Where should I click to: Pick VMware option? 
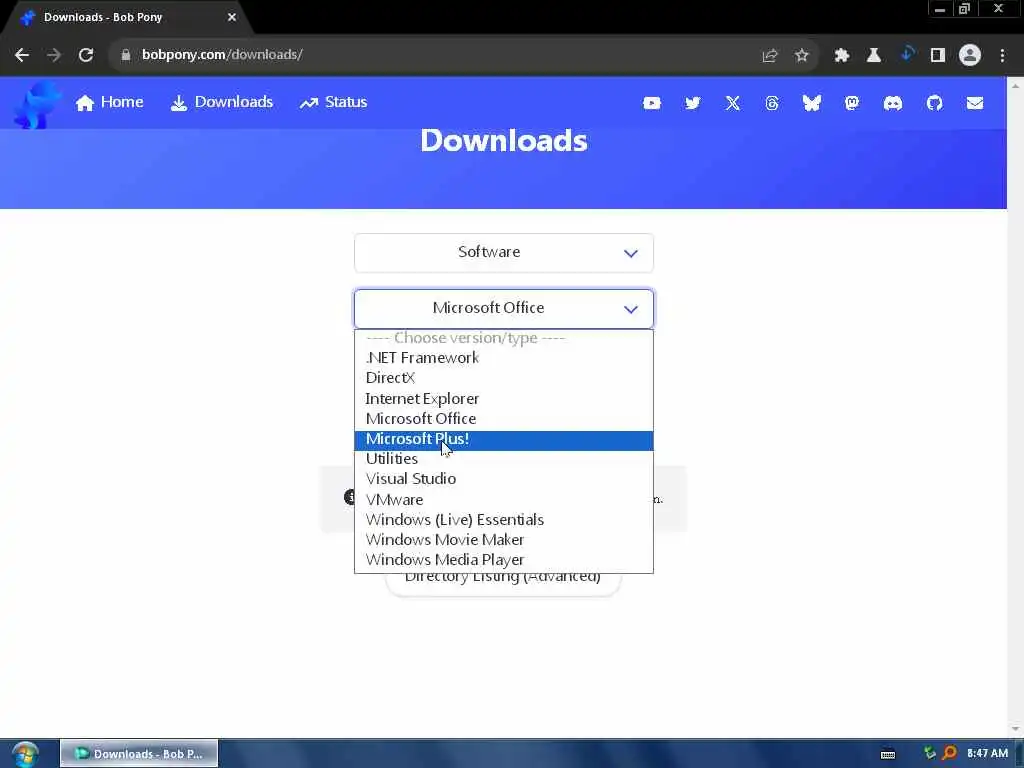tap(504, 500)
